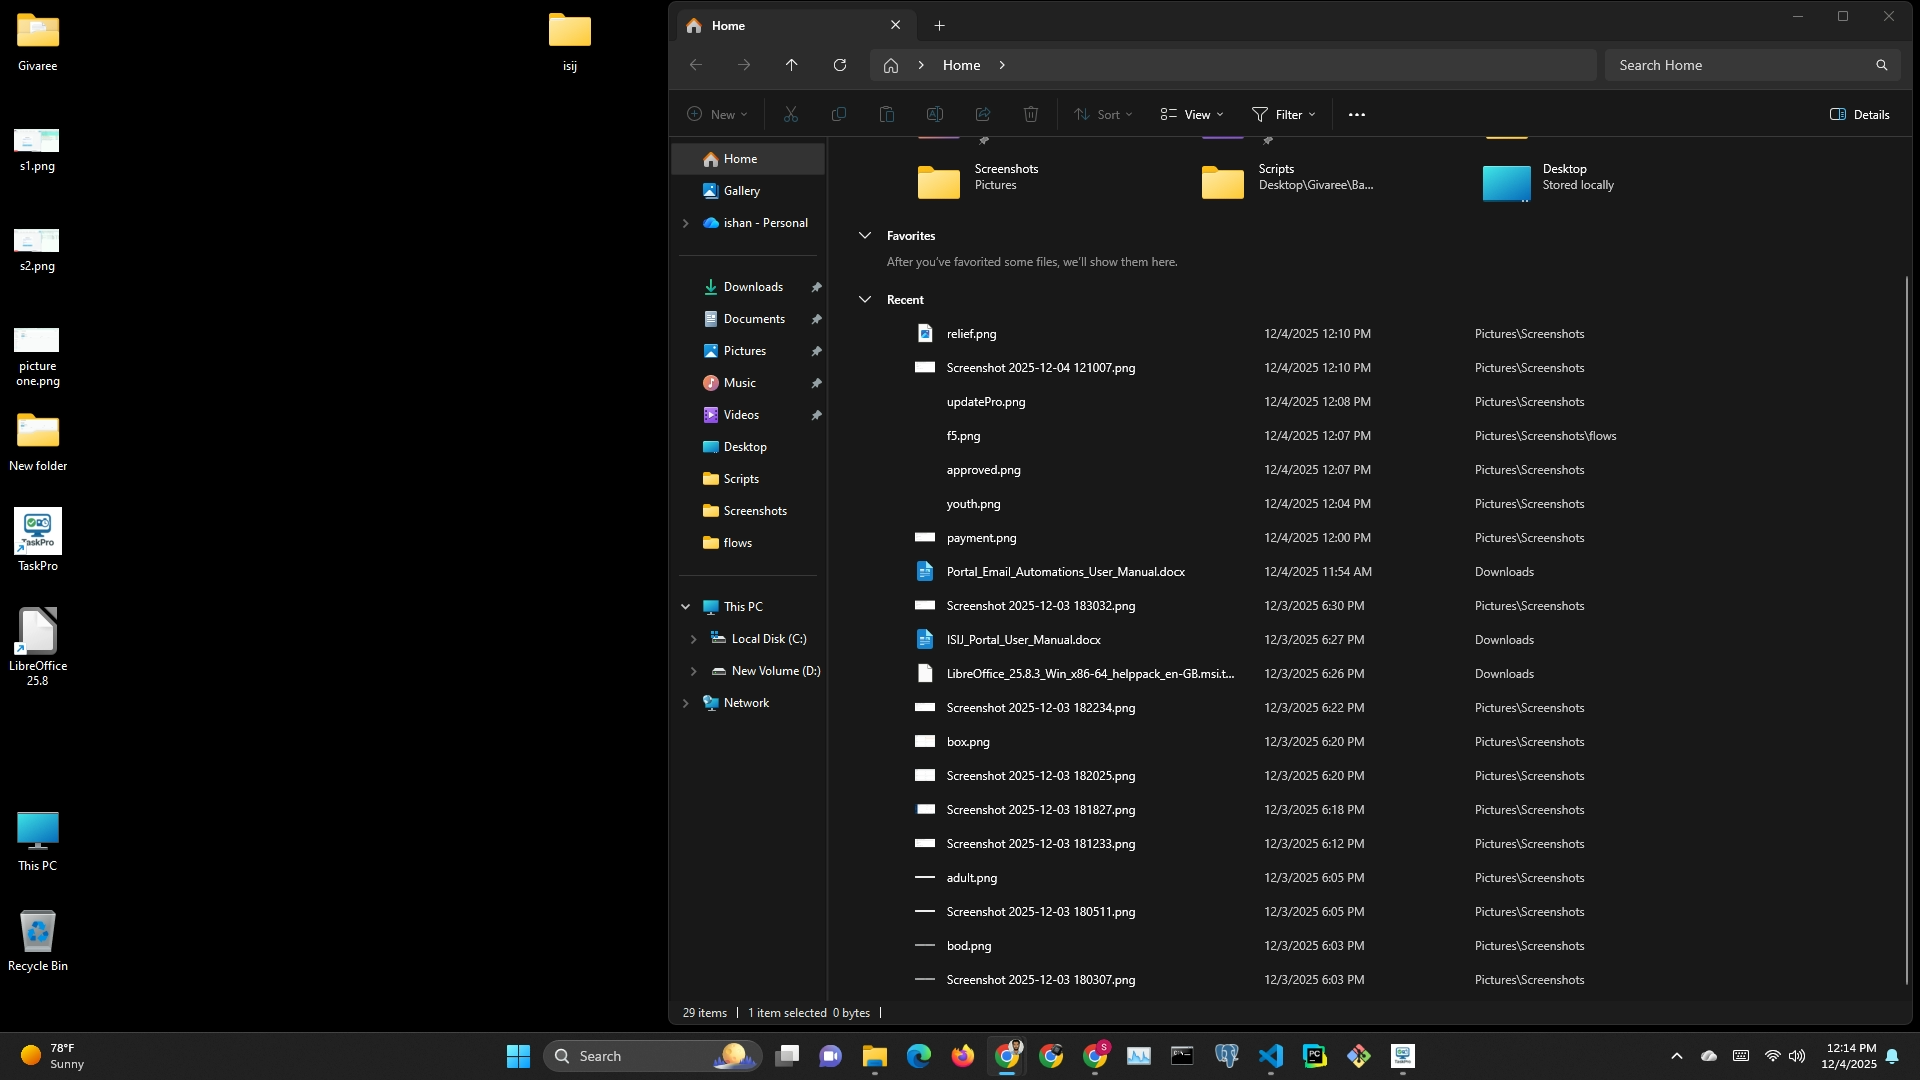Open the Portal_Email_Automations_User_Manual.docx file

click(1065, 572)
